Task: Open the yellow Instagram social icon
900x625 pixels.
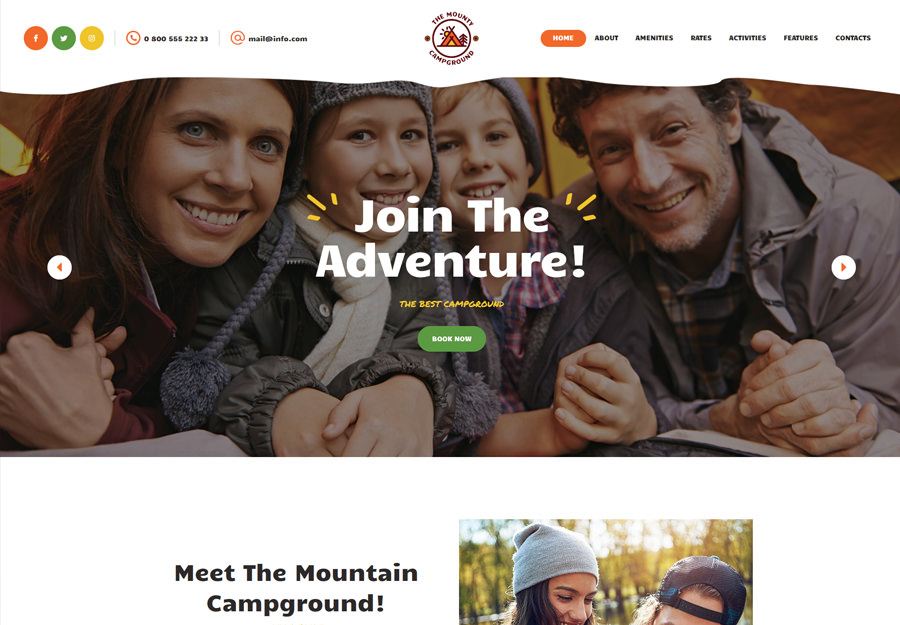Action: (92, 38)
